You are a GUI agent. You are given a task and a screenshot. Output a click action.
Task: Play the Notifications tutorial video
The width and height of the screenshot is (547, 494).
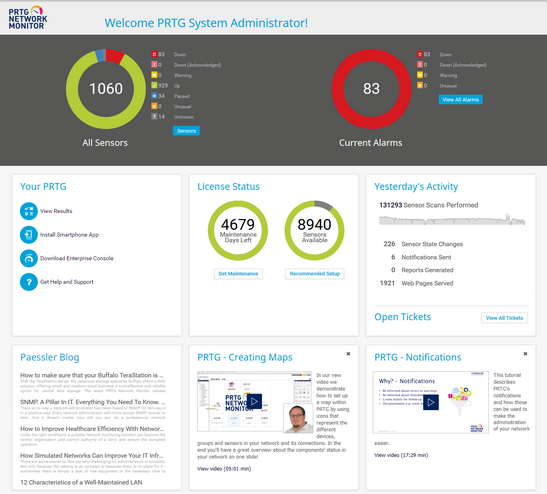pos(431,402)
